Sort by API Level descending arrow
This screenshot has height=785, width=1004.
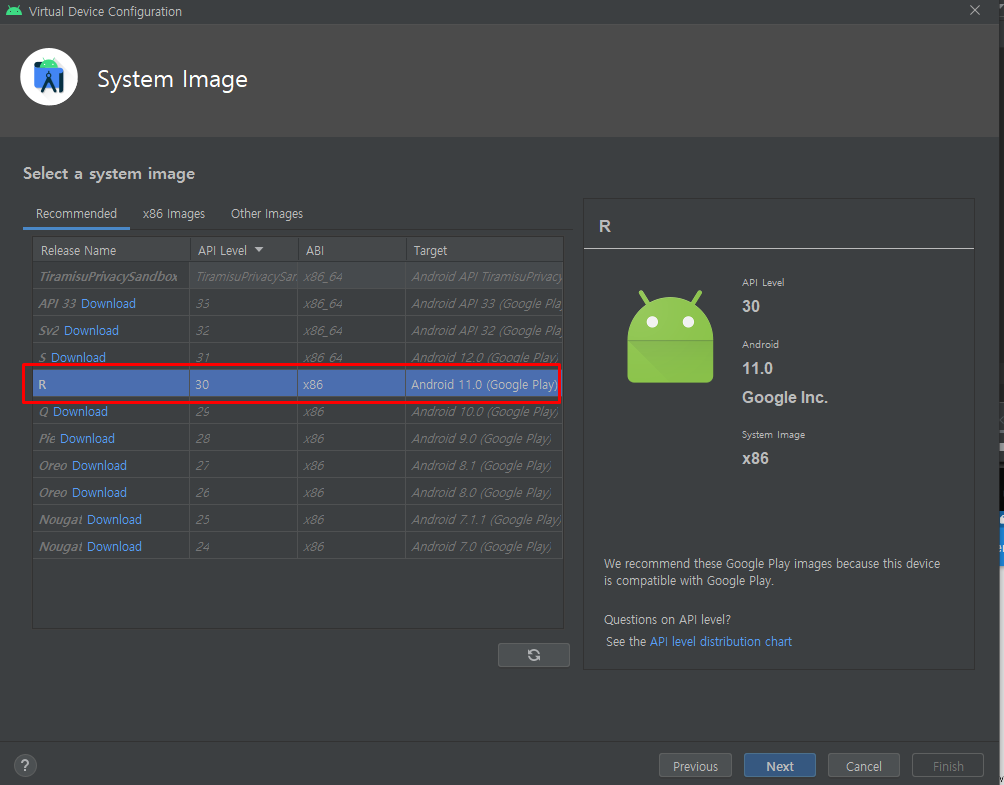[259, 250]
